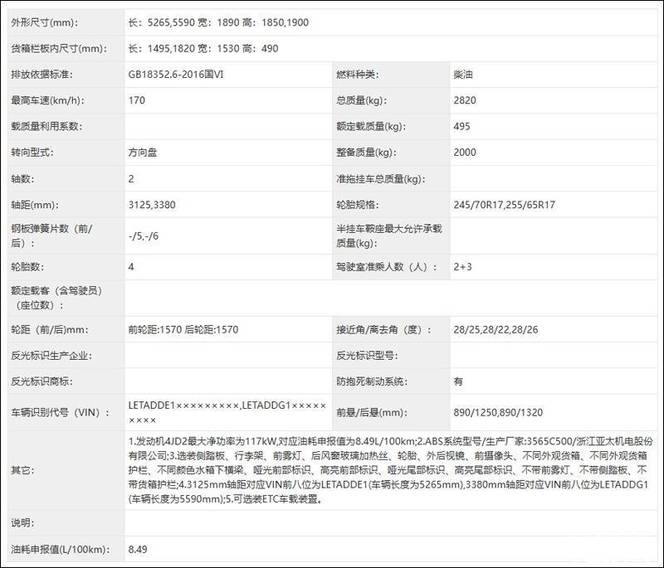Select the cab occupancy value 2+3
The width and height of the screenshot is (664, 568).
462,267
